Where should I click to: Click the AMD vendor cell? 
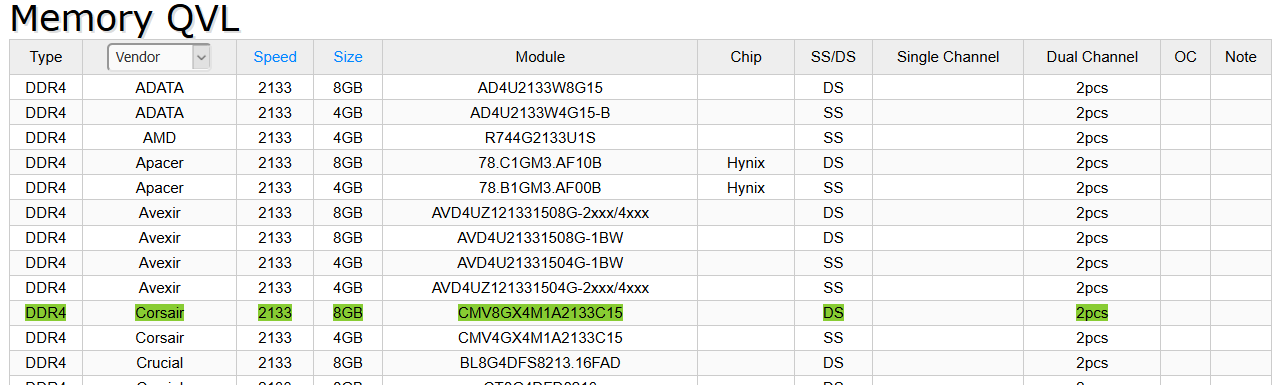pyautogui.click(x=159, y=138)
